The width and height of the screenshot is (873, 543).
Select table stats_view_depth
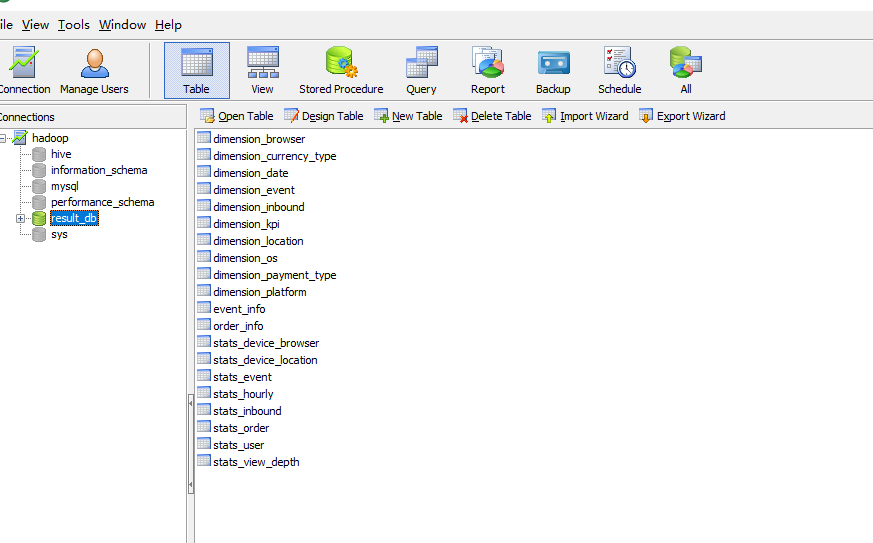click(x=256, y=462)
